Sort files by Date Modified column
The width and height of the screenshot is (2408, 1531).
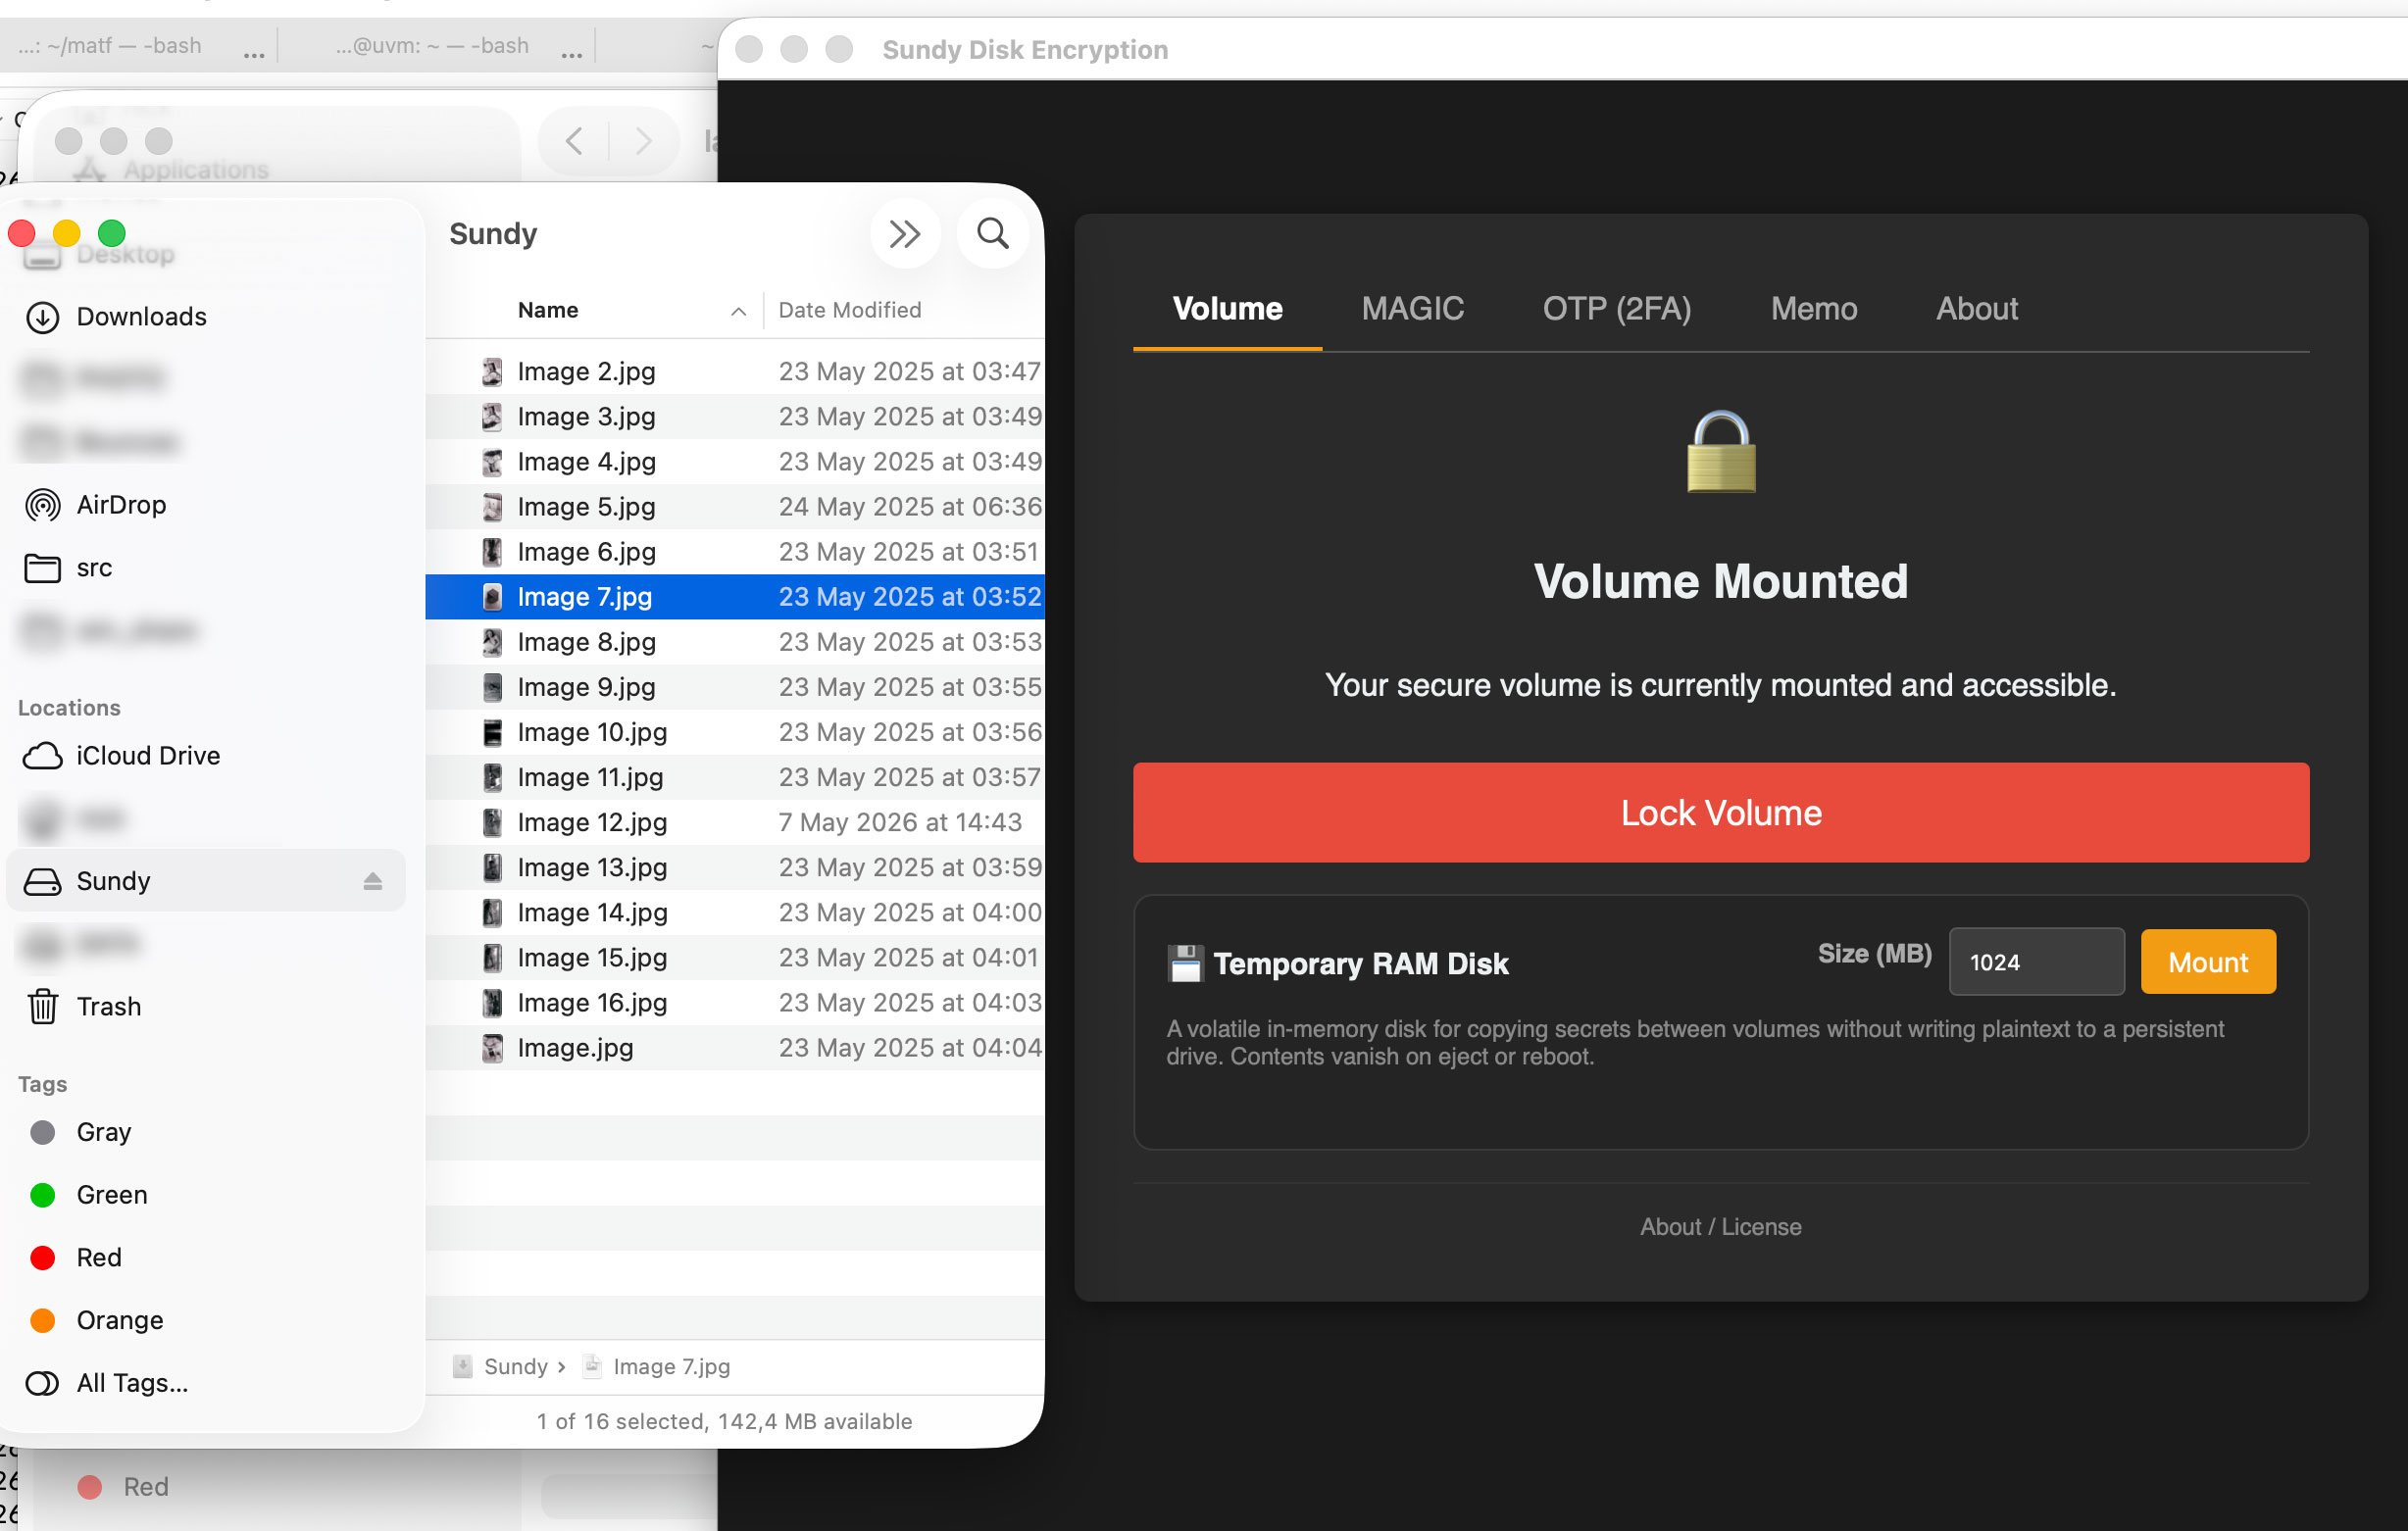pos(849,310)
